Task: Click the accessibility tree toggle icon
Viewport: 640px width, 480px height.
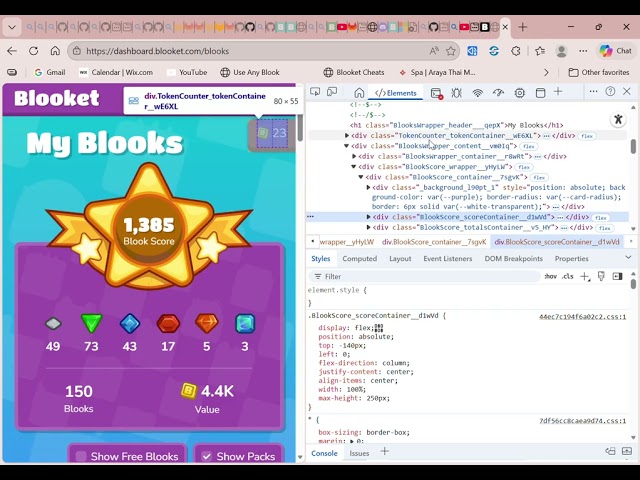Action: click(618, 119)
